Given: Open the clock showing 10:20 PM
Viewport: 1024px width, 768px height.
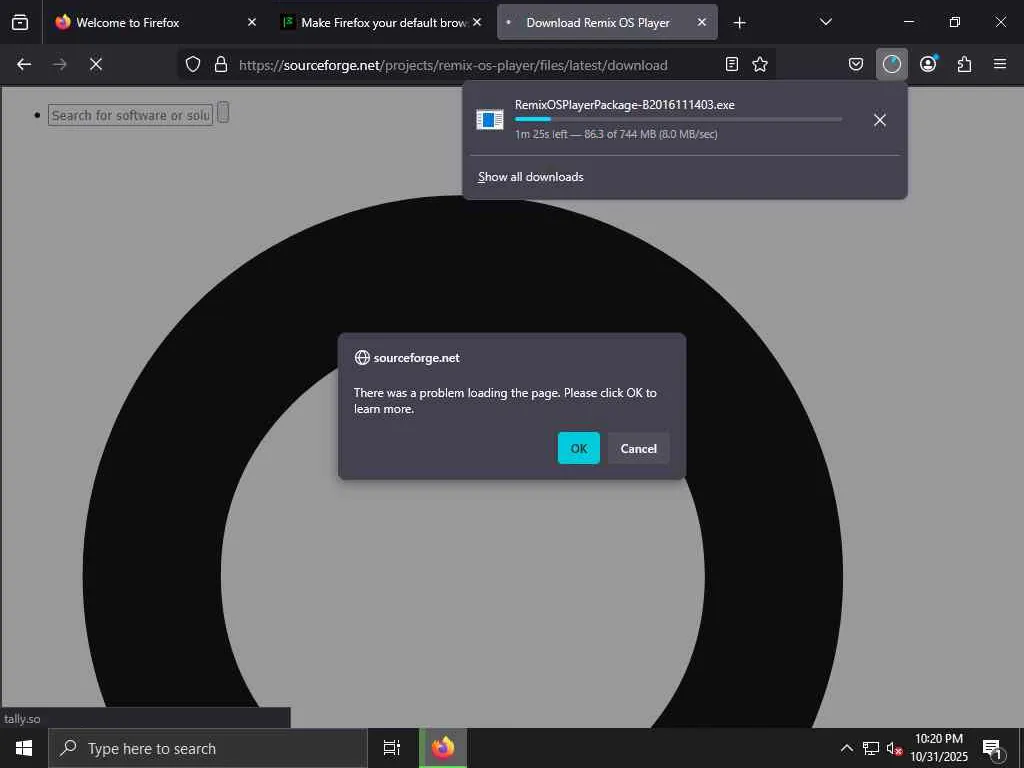Looking at the screenshot, I should click(938, 748).
